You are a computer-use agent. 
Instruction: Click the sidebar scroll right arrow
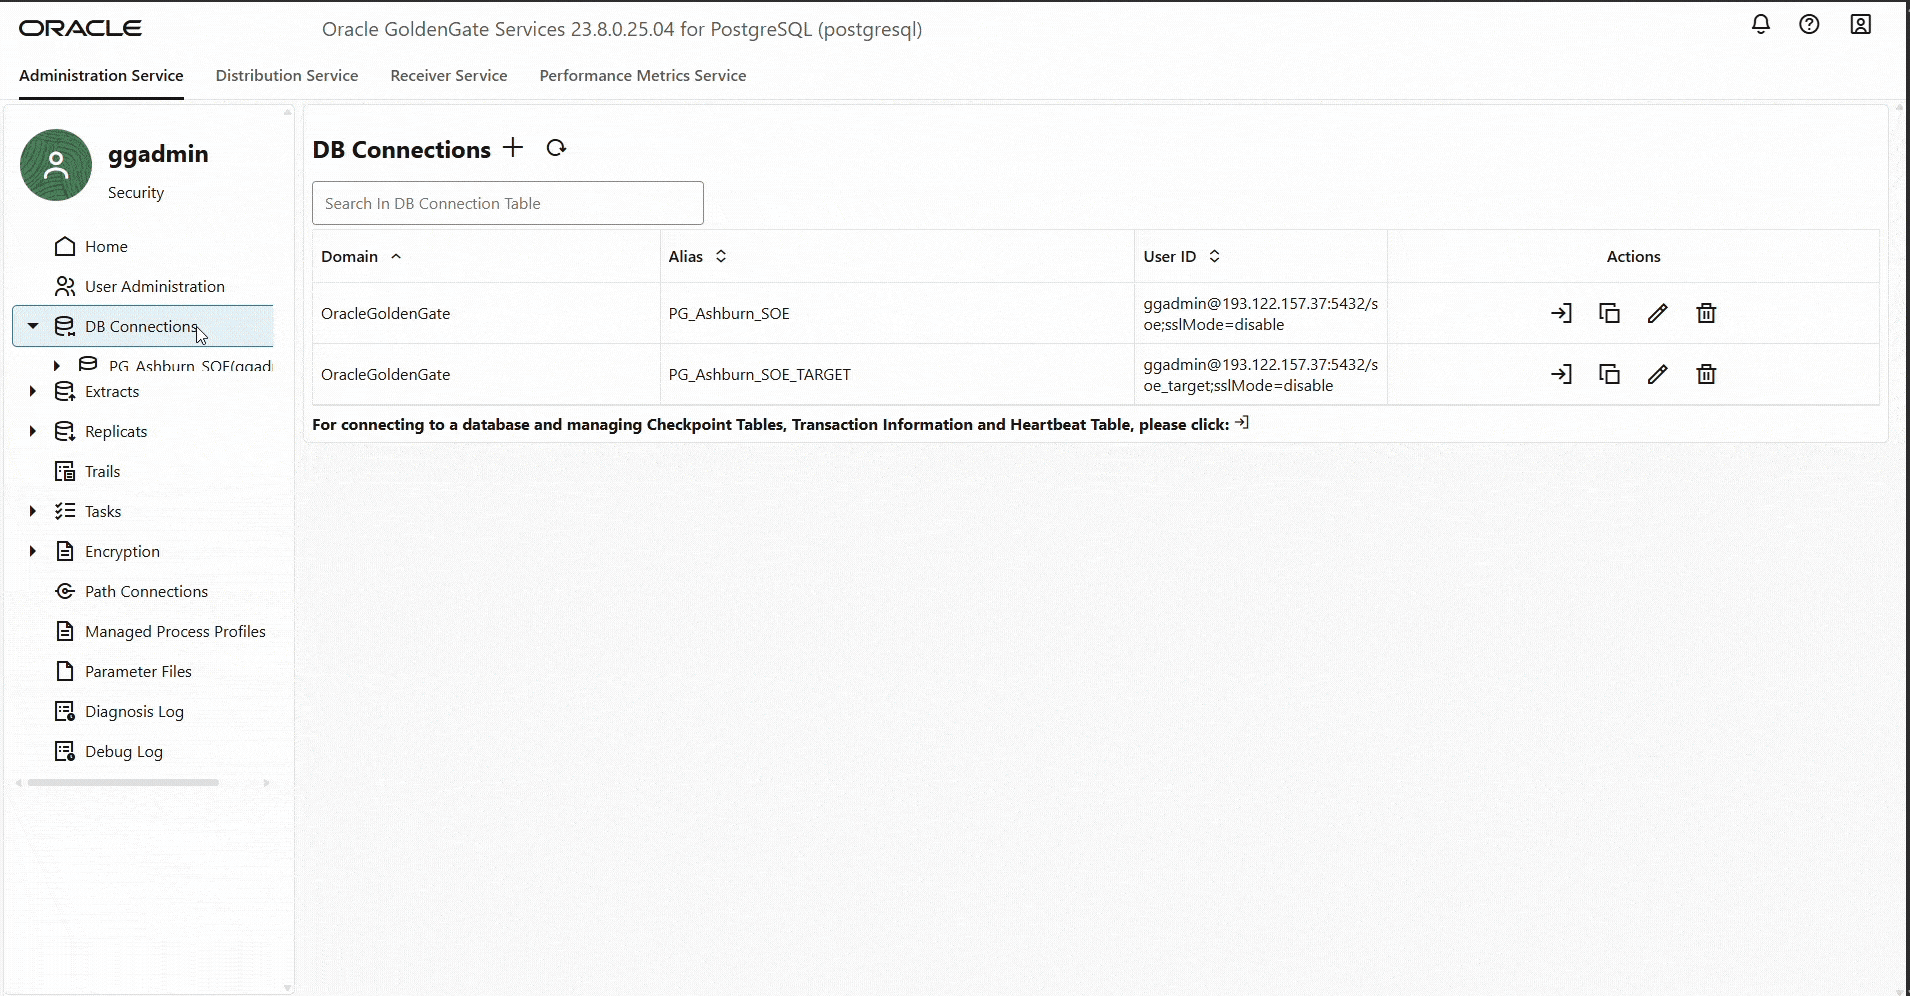(266, 783)
